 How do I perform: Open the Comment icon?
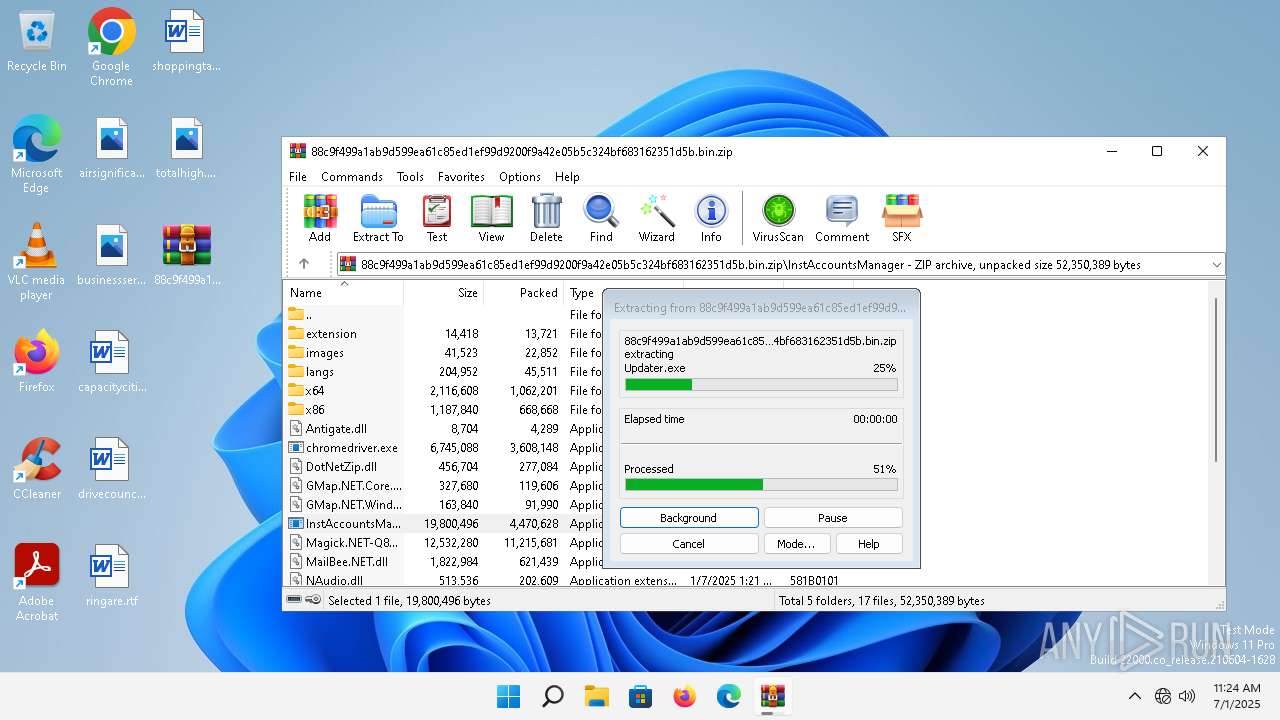click(842, 218)
